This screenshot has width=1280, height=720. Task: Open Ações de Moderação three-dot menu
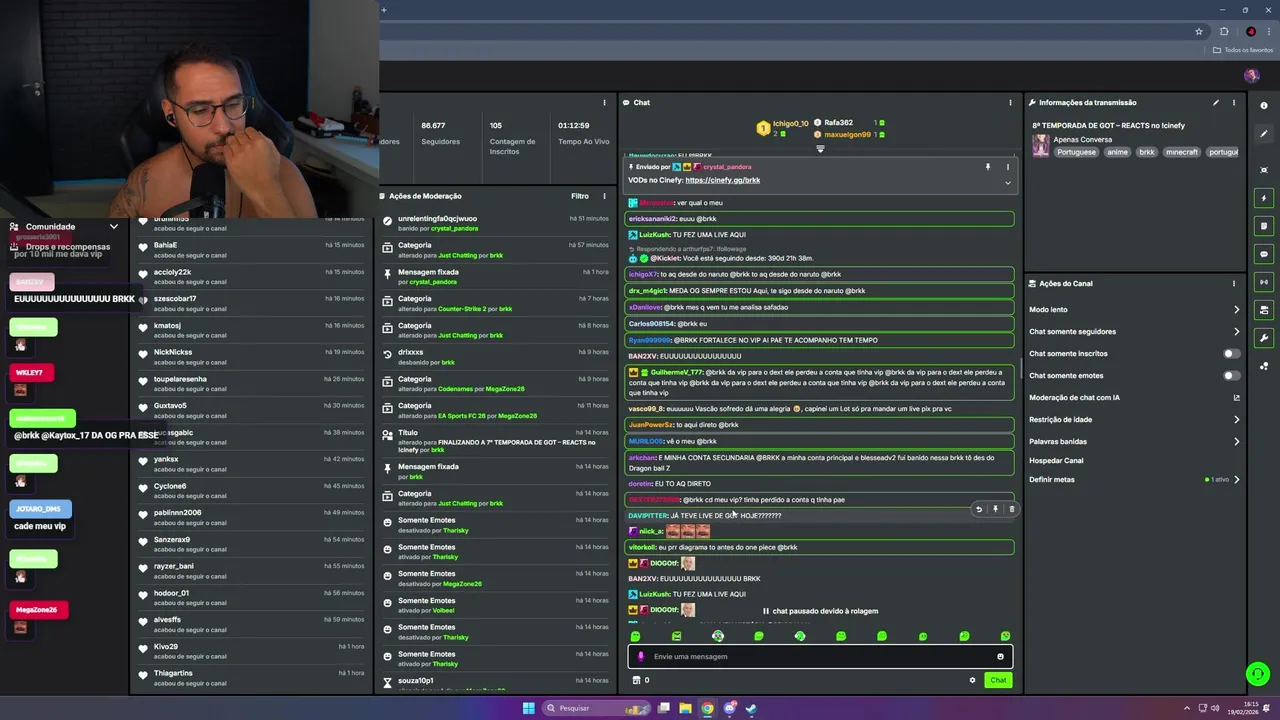click(x=604, y=196)
